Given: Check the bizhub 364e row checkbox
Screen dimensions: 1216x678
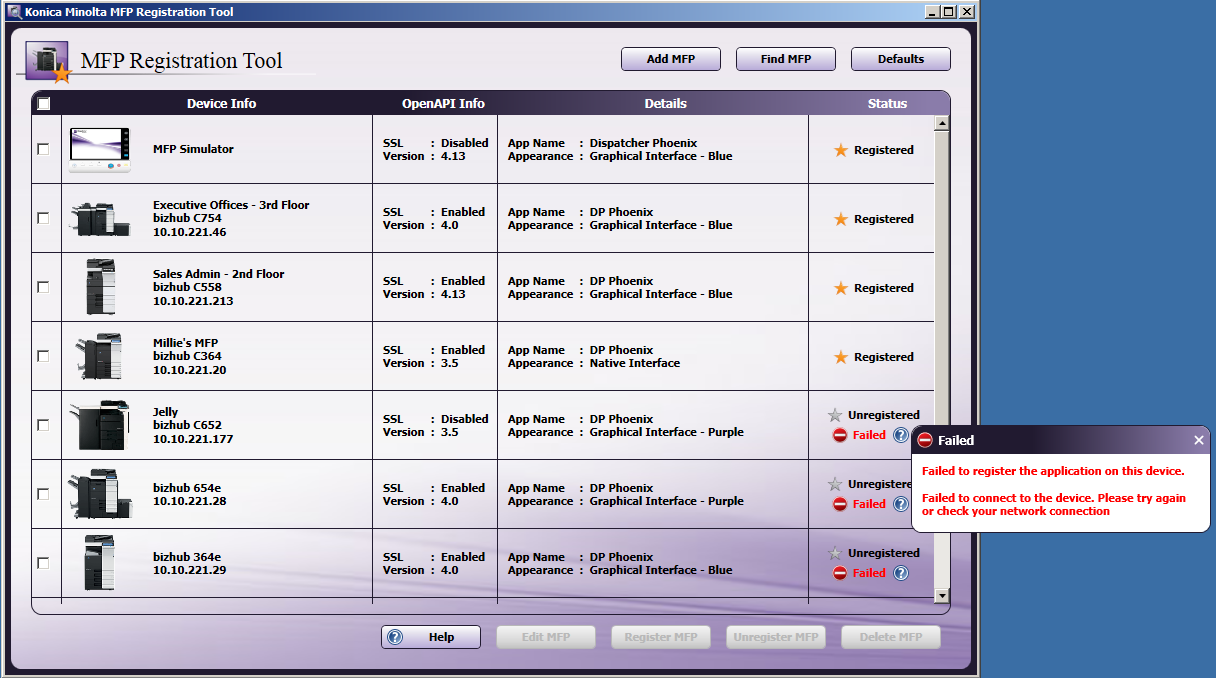Looking at the screenshot, I should (43, 563).
